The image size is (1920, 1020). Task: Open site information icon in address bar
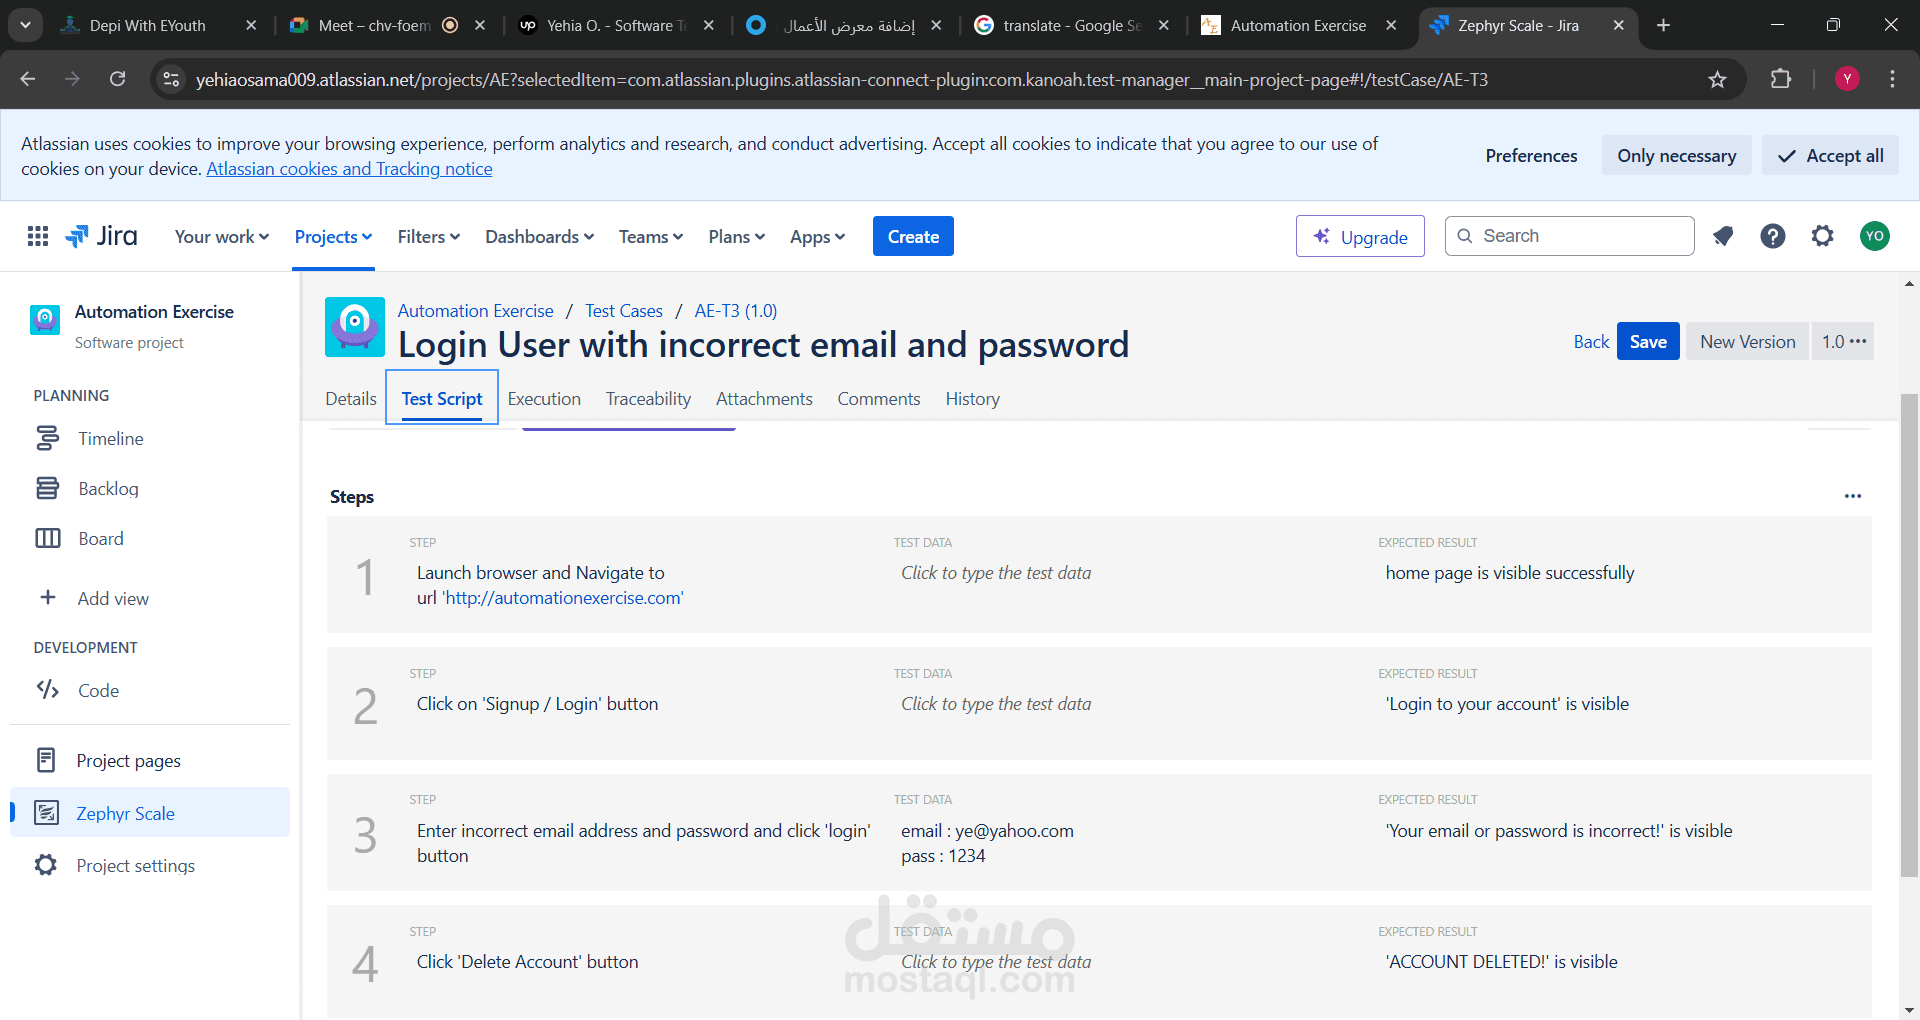172,79
